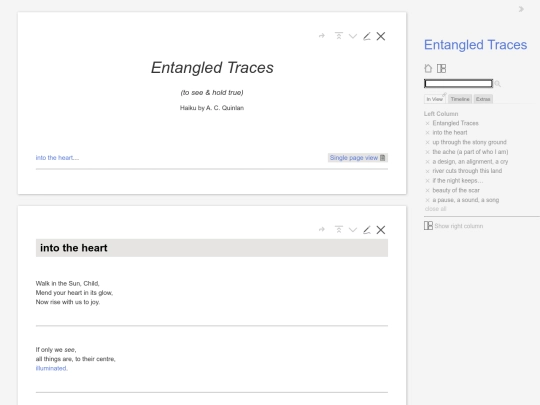Edit the Entangled Traces tiddler
Image resolution: width=540 pixels, height=405 pixels.
[x=367, y=36]
